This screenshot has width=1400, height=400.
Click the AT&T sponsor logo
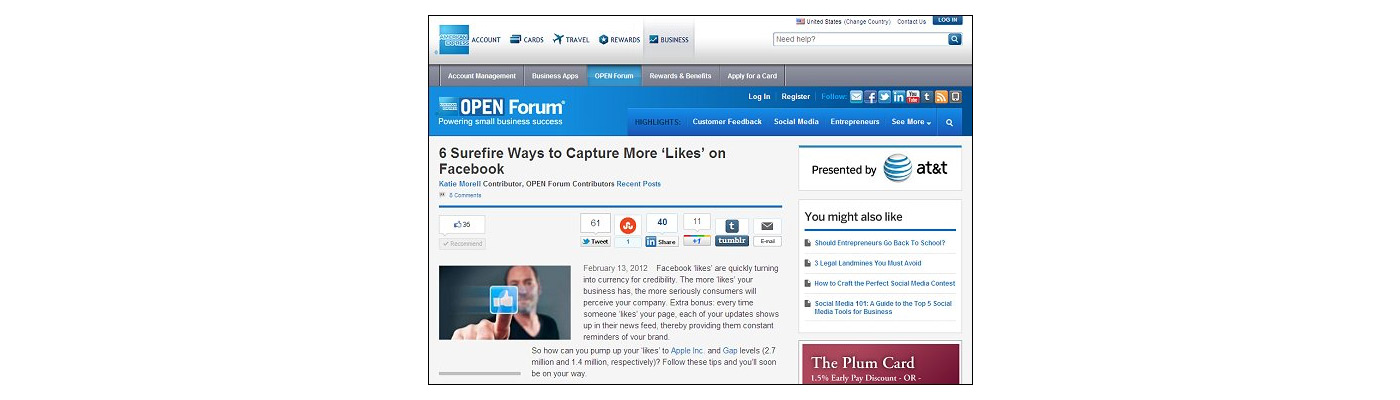913,169
